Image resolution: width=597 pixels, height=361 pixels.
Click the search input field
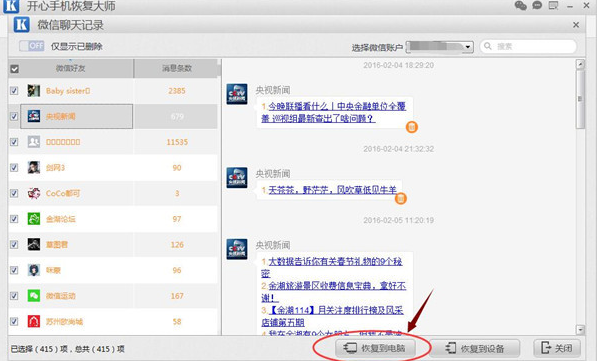(528, 46)
